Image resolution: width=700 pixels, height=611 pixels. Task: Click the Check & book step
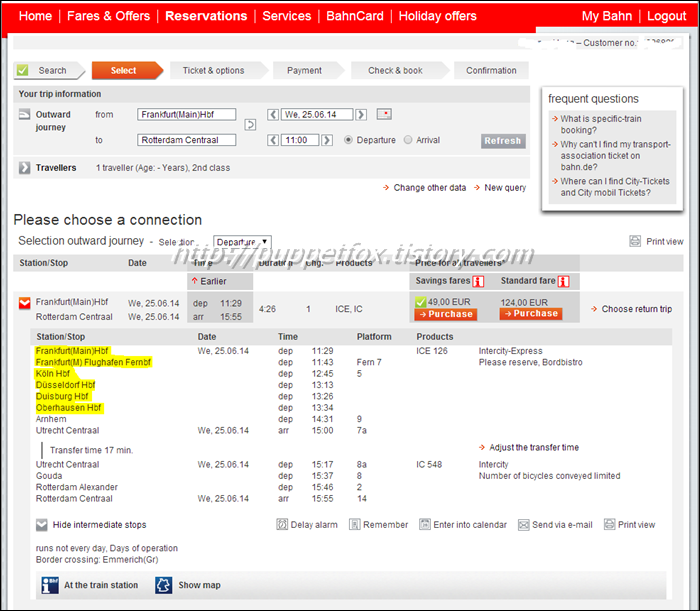point(400,70)
